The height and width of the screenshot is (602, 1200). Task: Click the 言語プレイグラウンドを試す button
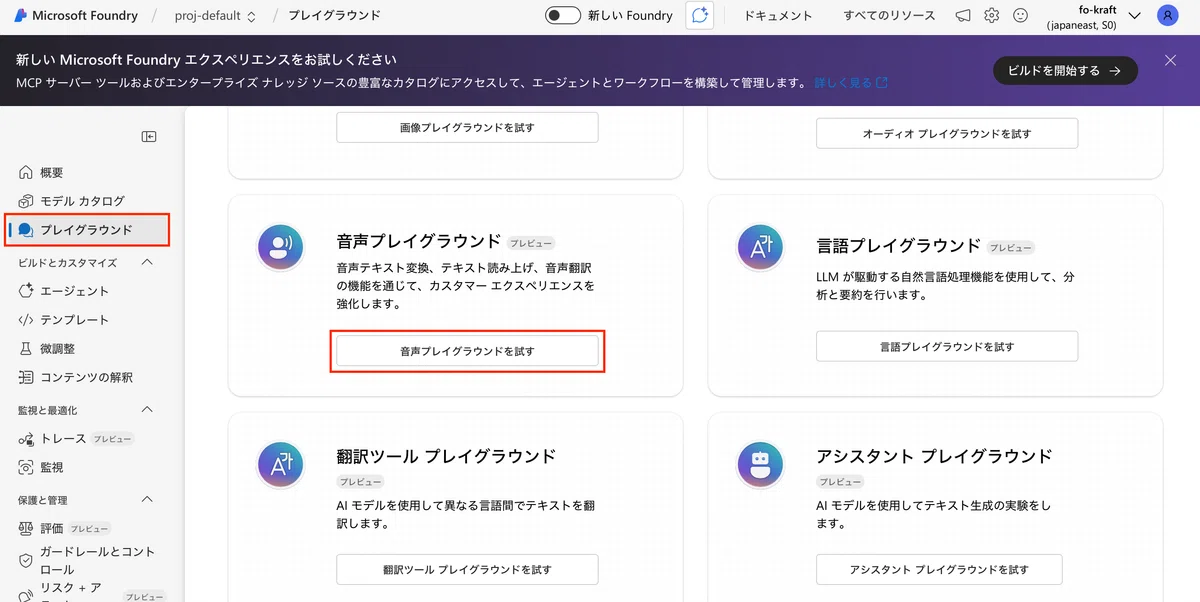point(947,346)
